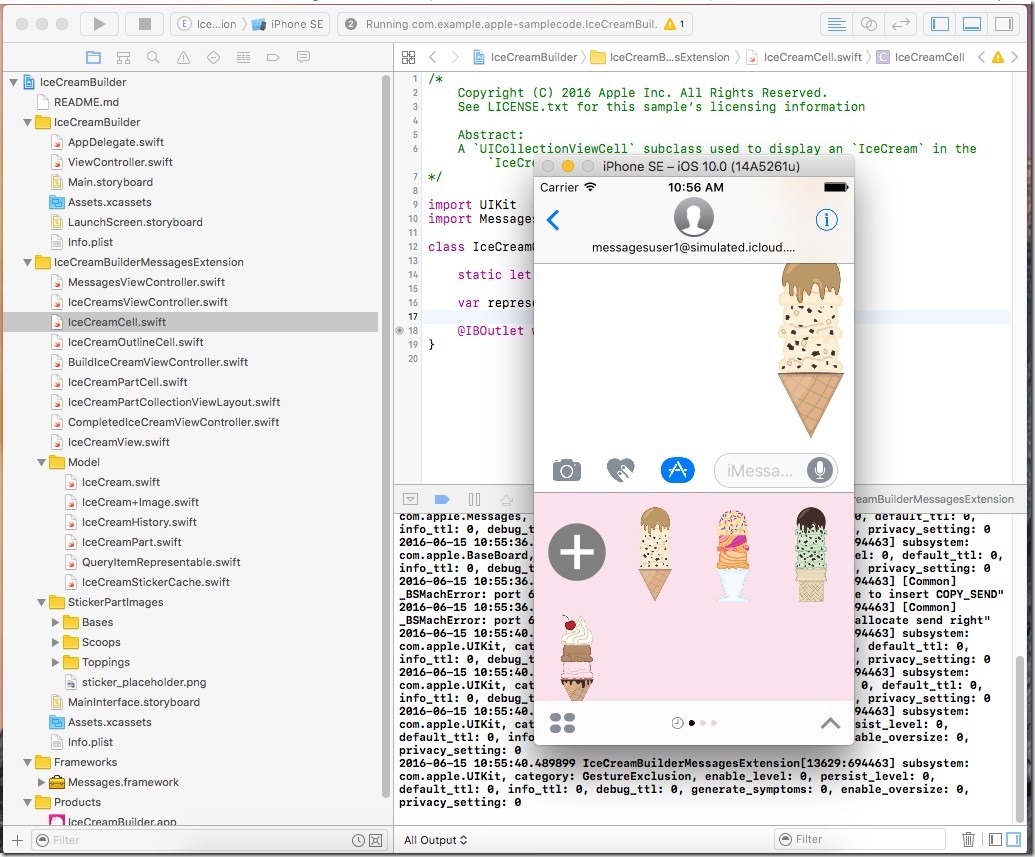This screenshot has height=857, width=1035.
Task: Tap the App Store apps icon
Action: pos(677,470)
